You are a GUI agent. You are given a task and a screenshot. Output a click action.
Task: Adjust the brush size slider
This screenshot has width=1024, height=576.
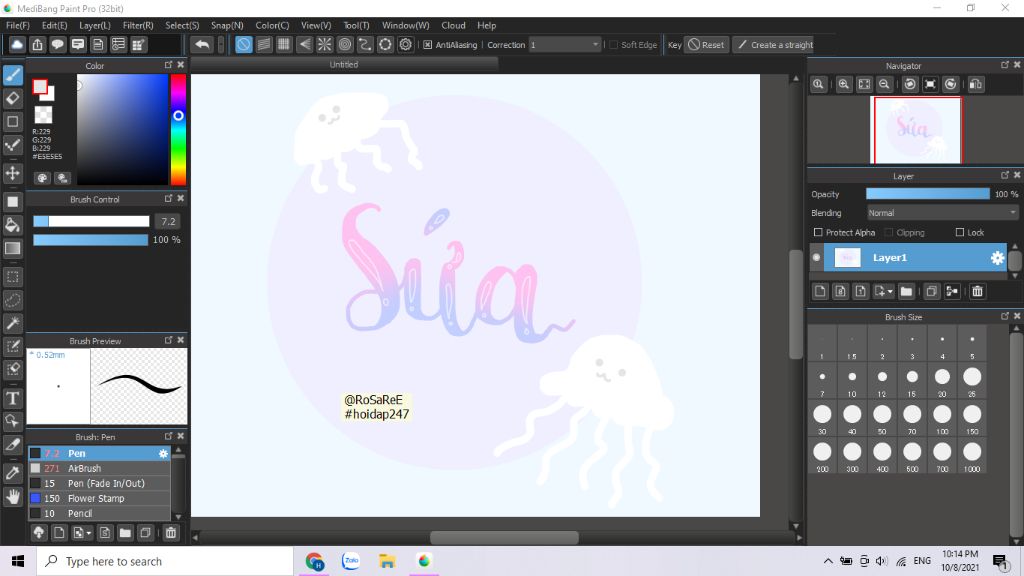91,221
